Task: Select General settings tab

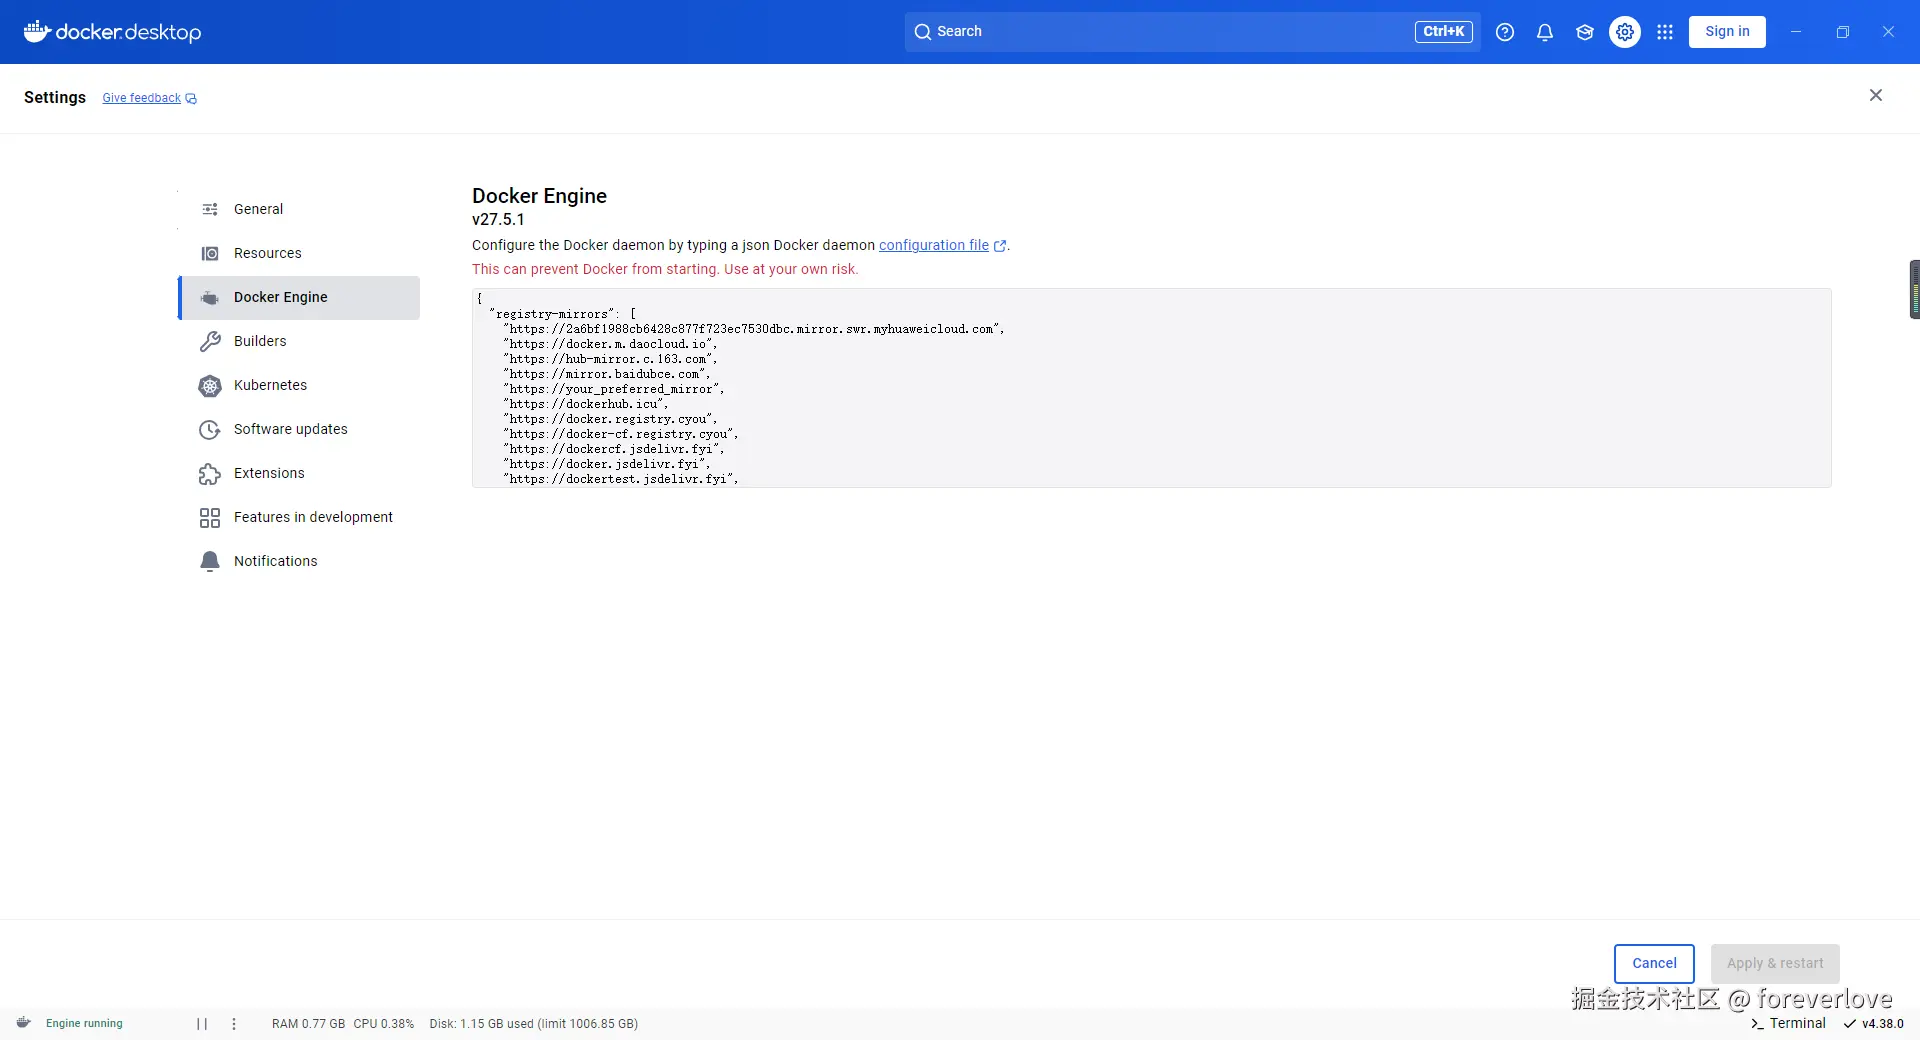Action: pos(299,209)
